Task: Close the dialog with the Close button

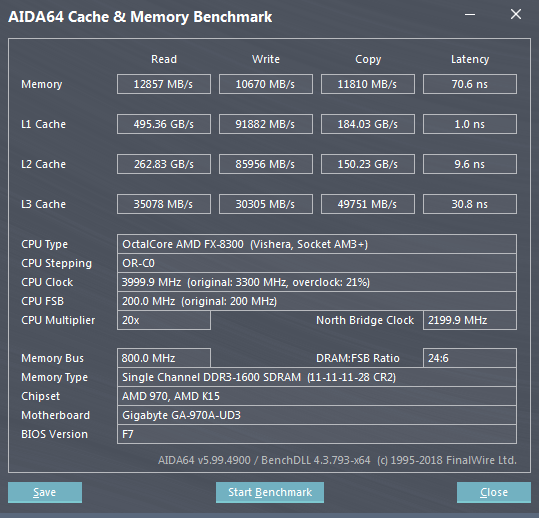Action: [494, 492]
